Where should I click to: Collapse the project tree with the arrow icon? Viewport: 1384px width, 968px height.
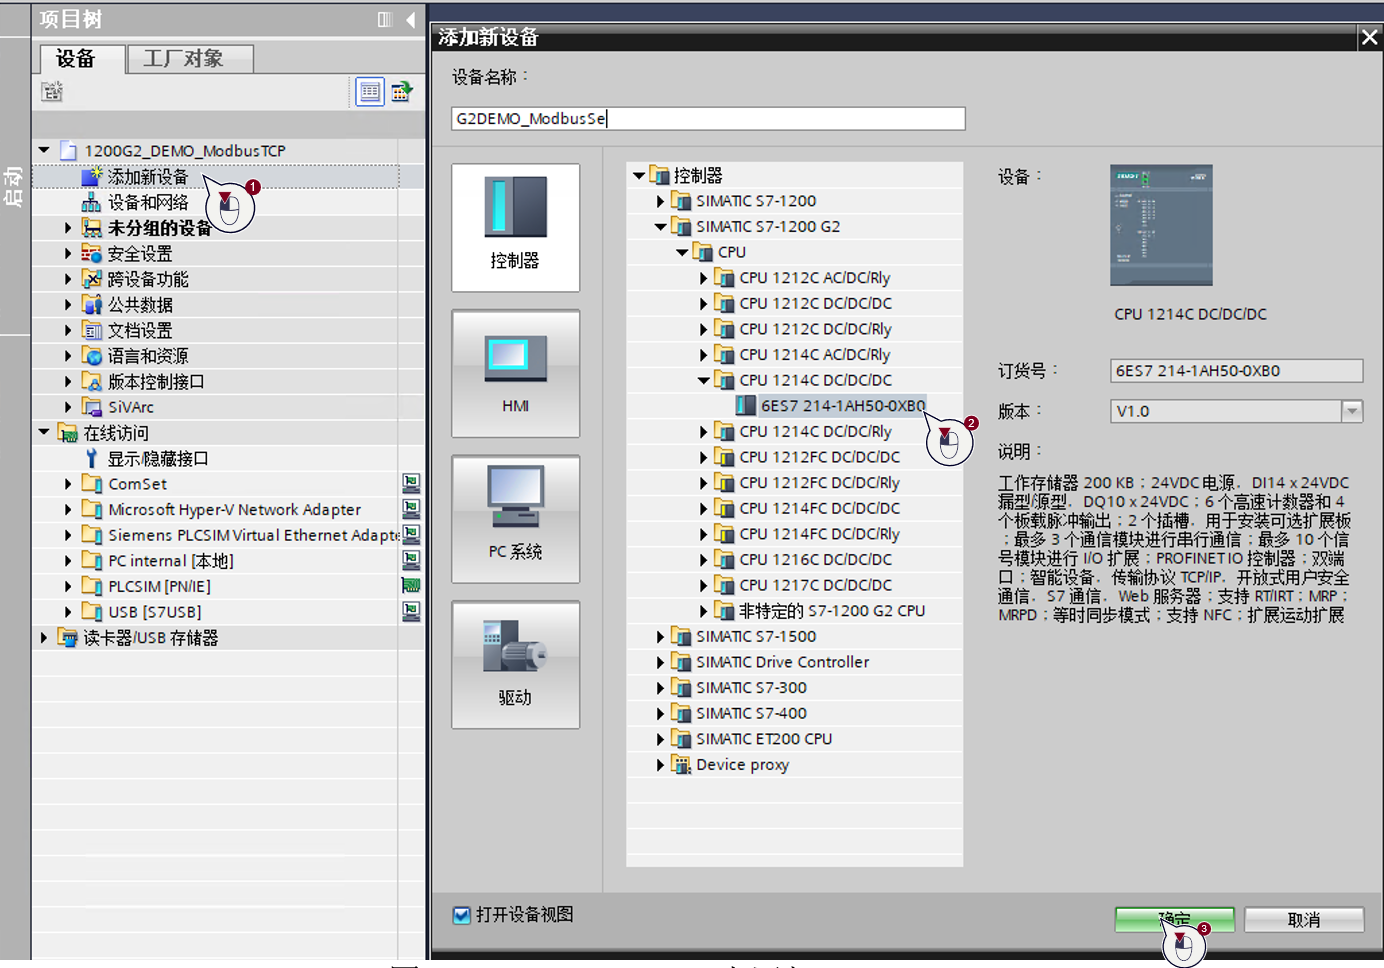click(411, 19)
